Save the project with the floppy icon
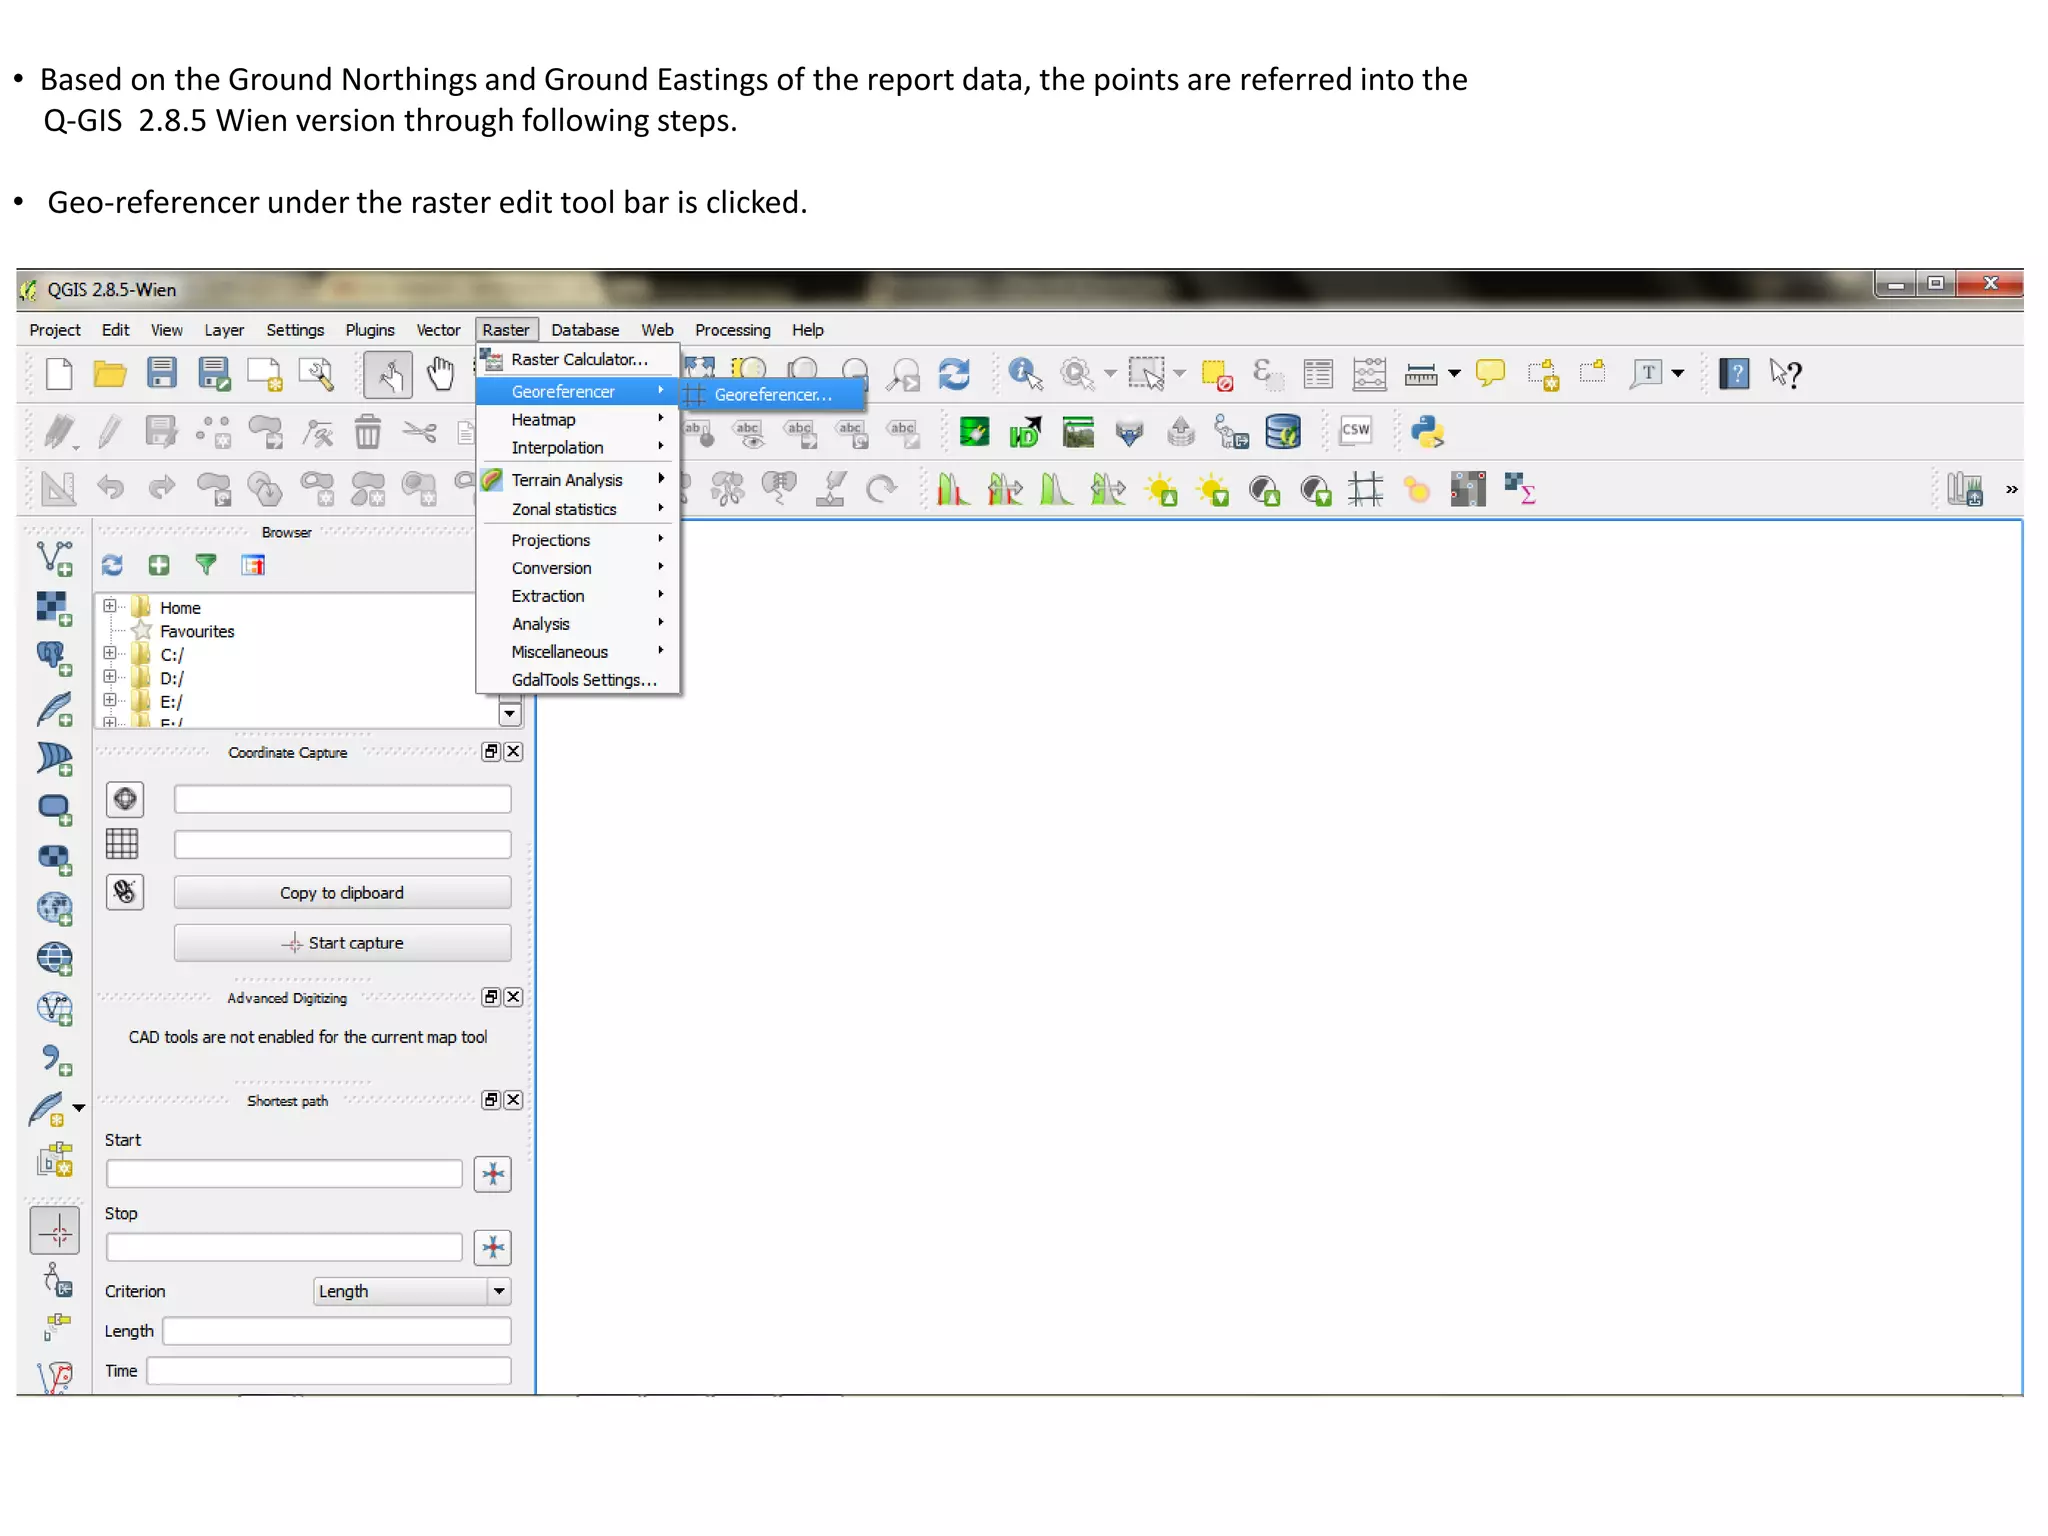The width and height of the screenshot is (2048, 1536). (x=161, y=374)
